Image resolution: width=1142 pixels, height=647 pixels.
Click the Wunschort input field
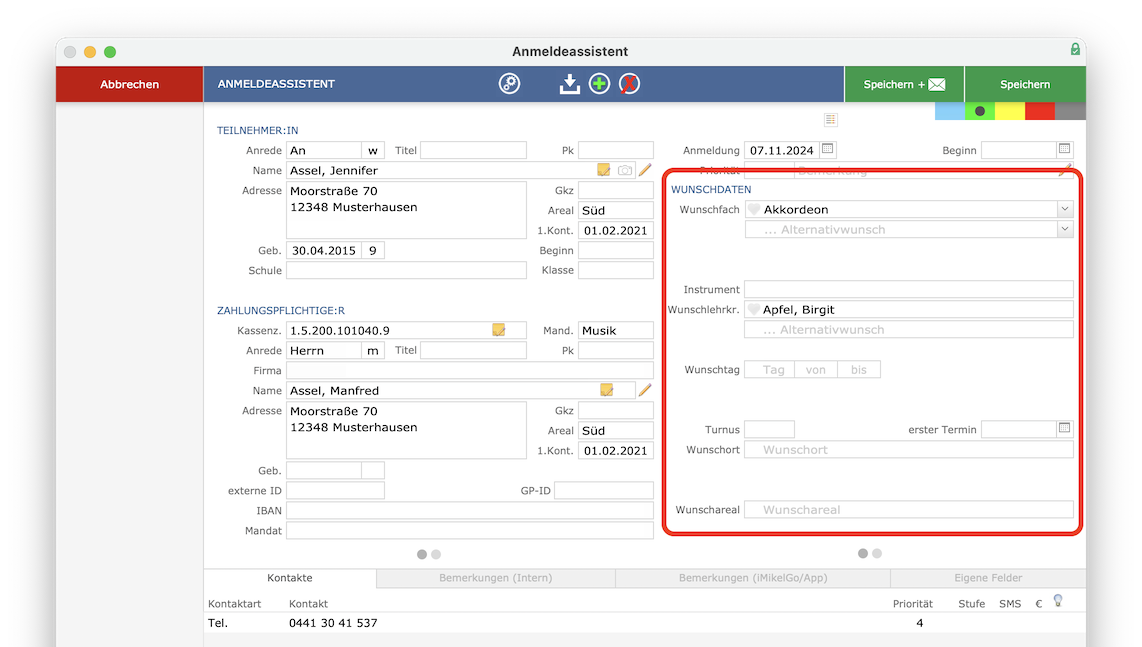tap(909, 450)
